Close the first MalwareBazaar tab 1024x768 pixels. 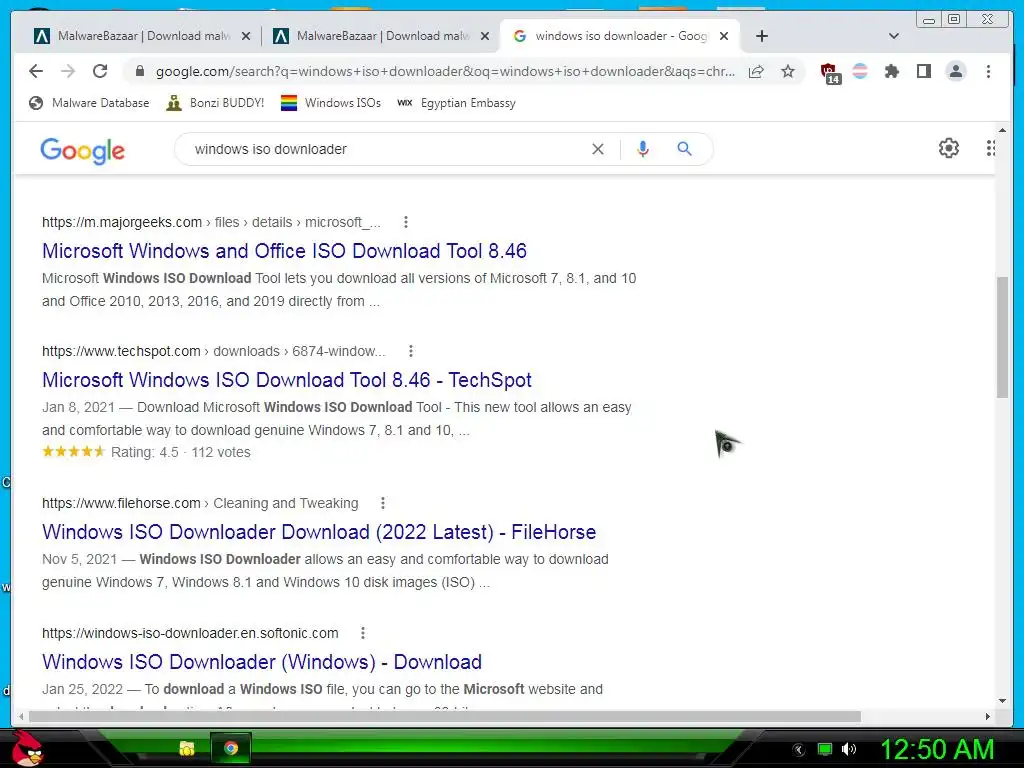(x=246, y=37)
